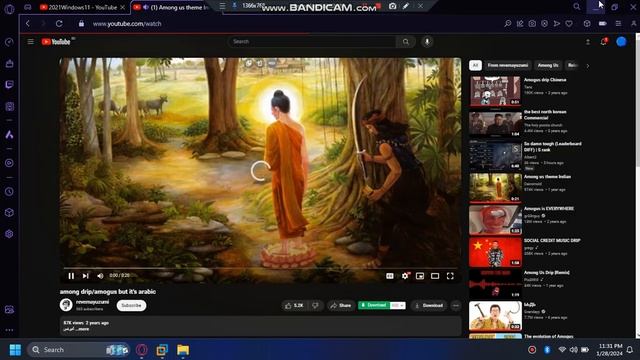Subscribe to the video's channel
The height and width of the screenshot is (360, 640).
coord(131,305)
